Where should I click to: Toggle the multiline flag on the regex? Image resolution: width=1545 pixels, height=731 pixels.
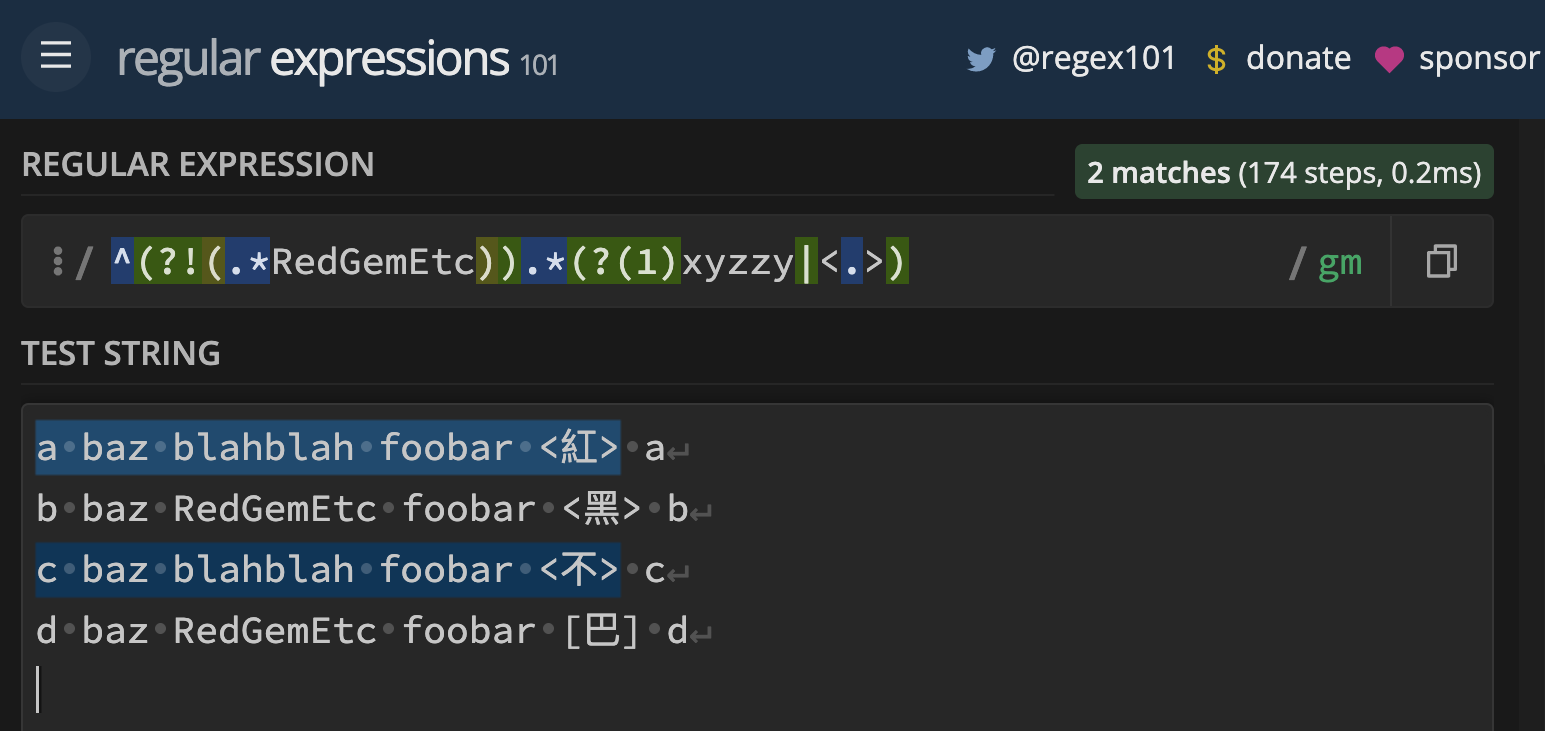pyautogui.click(x=1352, y=262)
